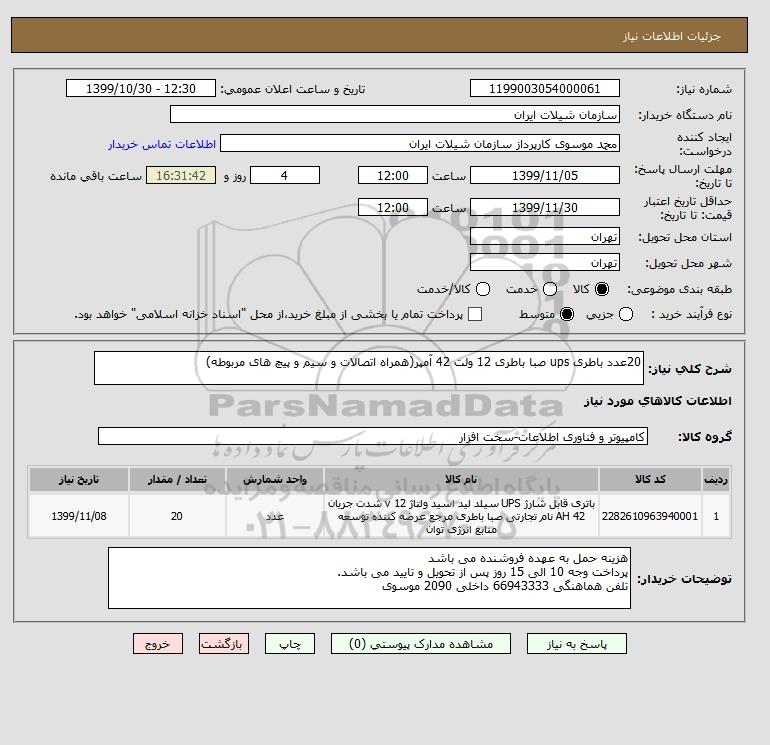
Task: Click the remaining time countdown 16:31:42
Action: click(181, 175)
